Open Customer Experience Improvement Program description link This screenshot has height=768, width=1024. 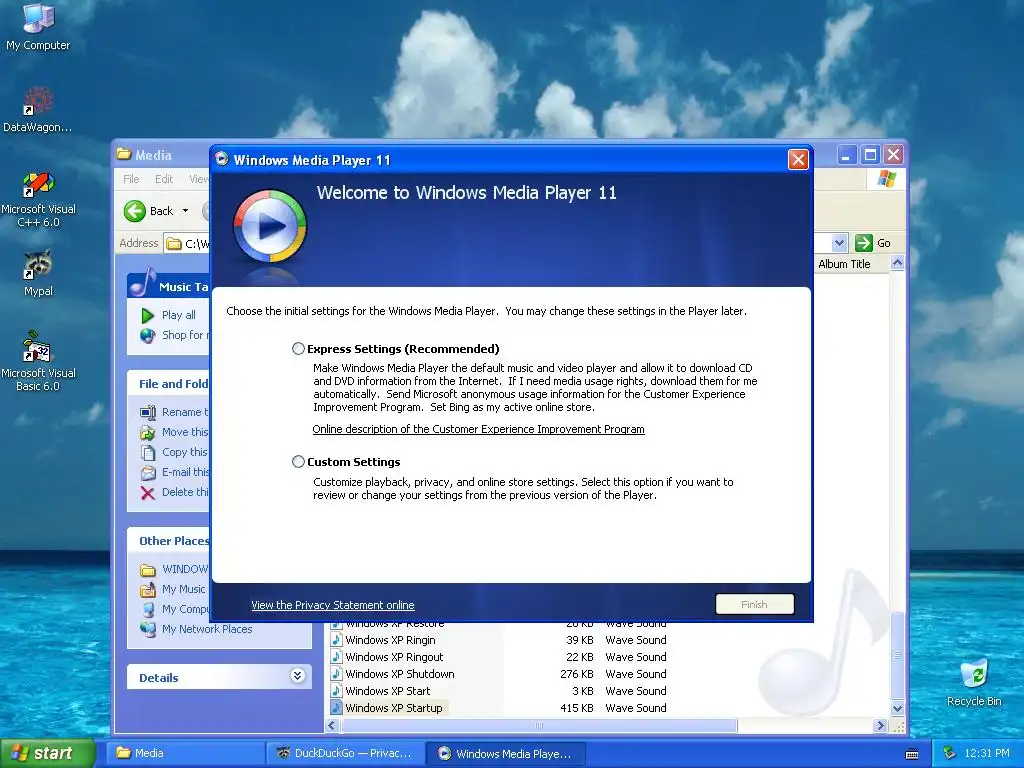point(478,429)
